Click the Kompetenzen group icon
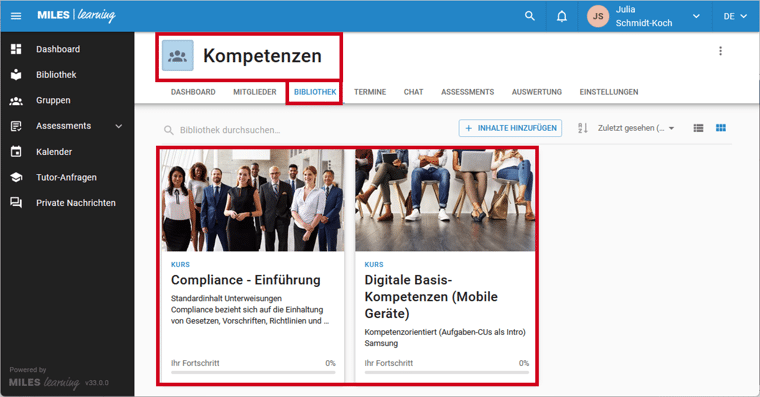 tap(177, 56)
